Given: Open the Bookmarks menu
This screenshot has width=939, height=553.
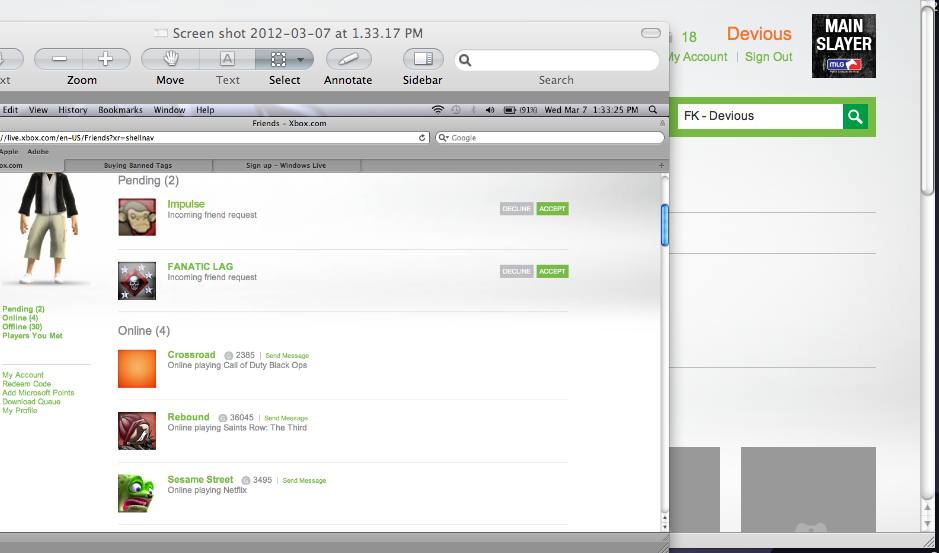Looking at the screenshot, I should (x=120, y=110).
